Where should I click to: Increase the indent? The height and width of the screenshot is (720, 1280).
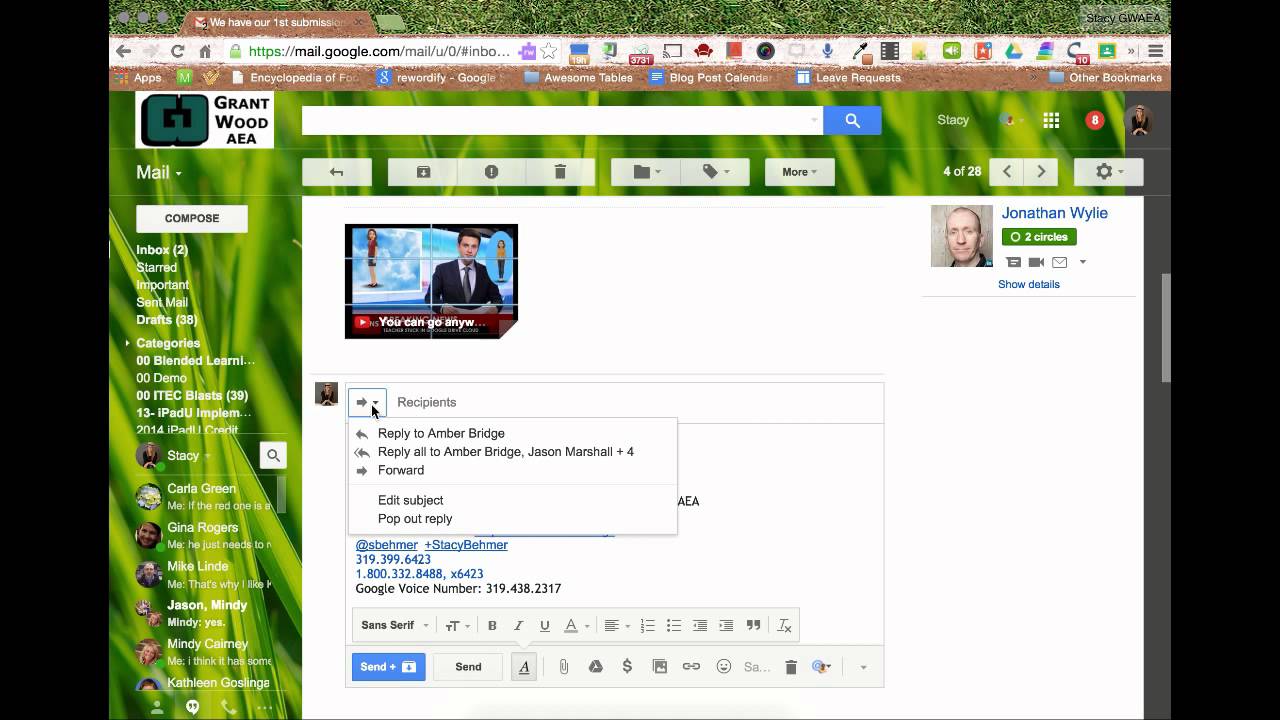pyautogui.click(x=726, y=626)
